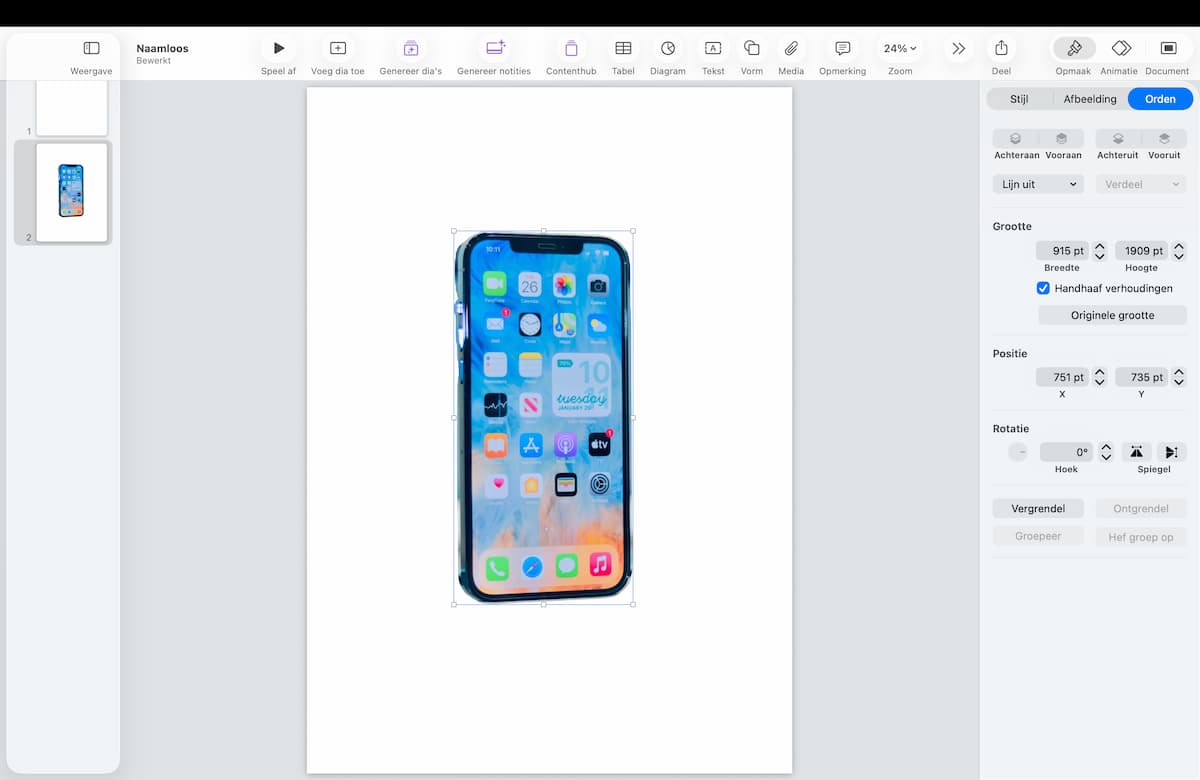Flip image vertically with Spiegel icon
The image size is (1200, 780).
(1172, 452)
